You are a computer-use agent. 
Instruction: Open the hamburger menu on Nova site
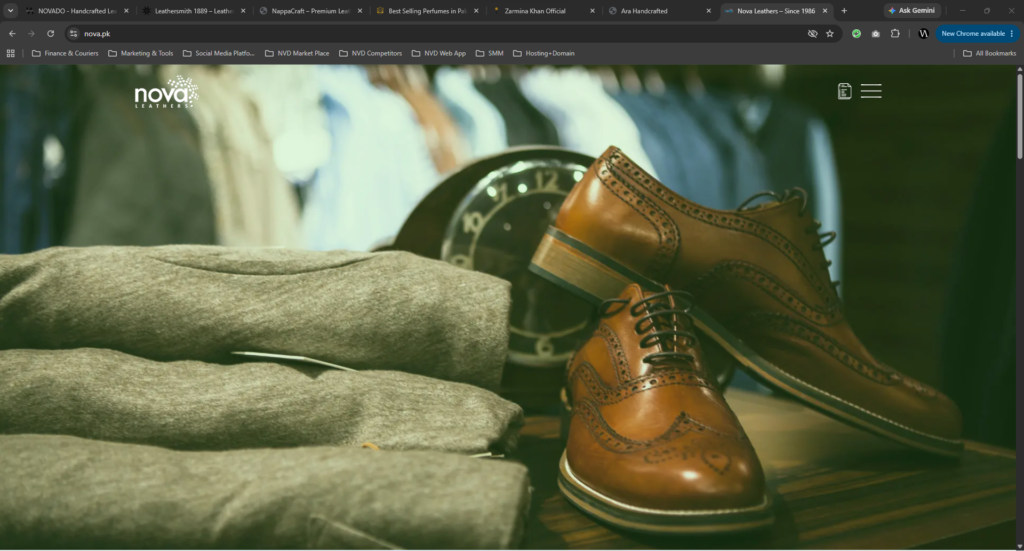pos(871,91)
